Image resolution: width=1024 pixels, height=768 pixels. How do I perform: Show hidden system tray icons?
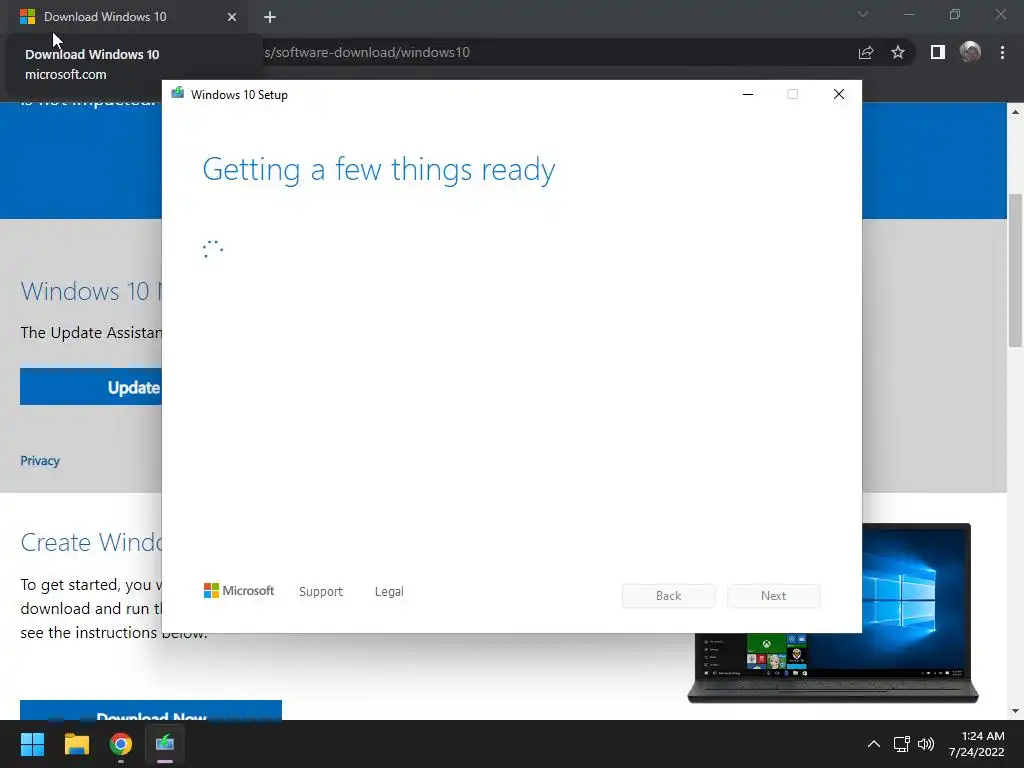tap(873, 744)
